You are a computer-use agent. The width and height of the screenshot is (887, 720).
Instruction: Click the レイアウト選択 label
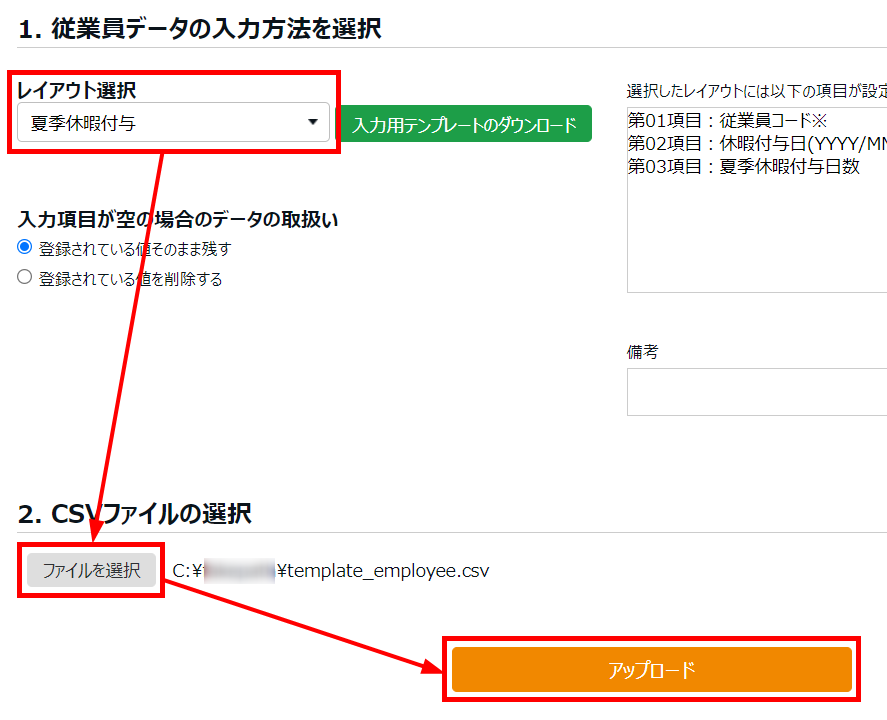[77, 90]
